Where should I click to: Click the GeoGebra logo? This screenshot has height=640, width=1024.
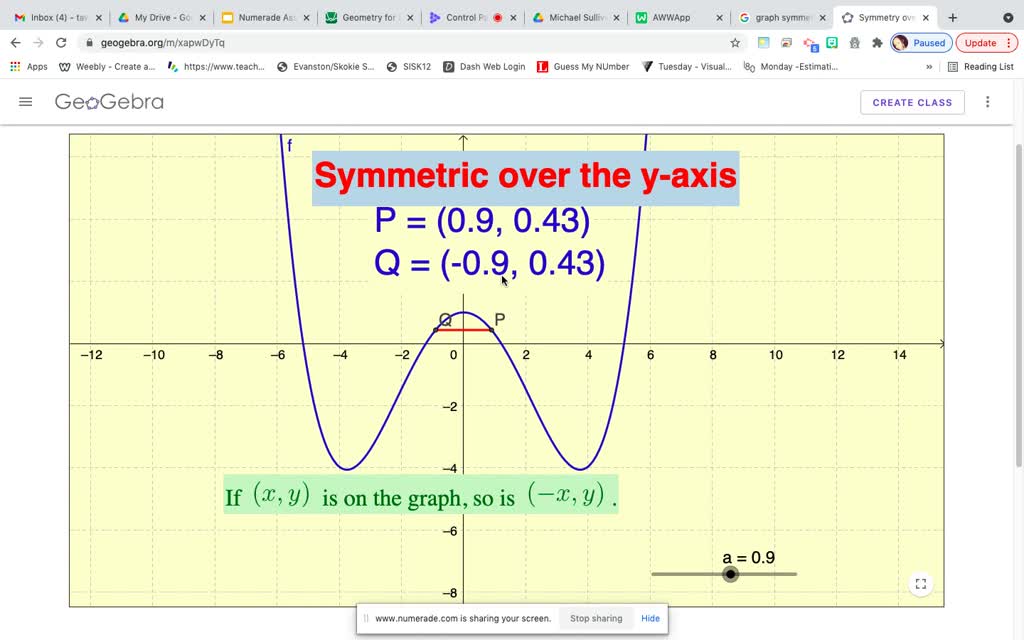(x=110, y=101)
